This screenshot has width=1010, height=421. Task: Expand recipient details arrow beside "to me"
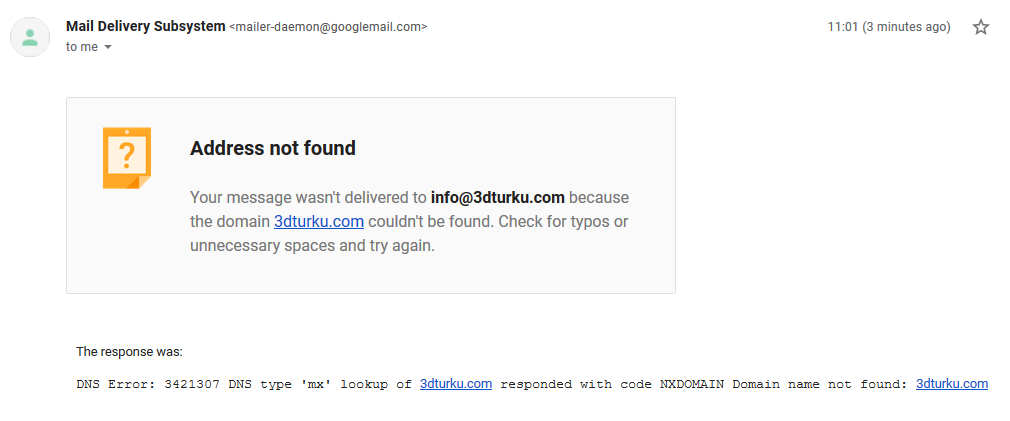(108, 47)
